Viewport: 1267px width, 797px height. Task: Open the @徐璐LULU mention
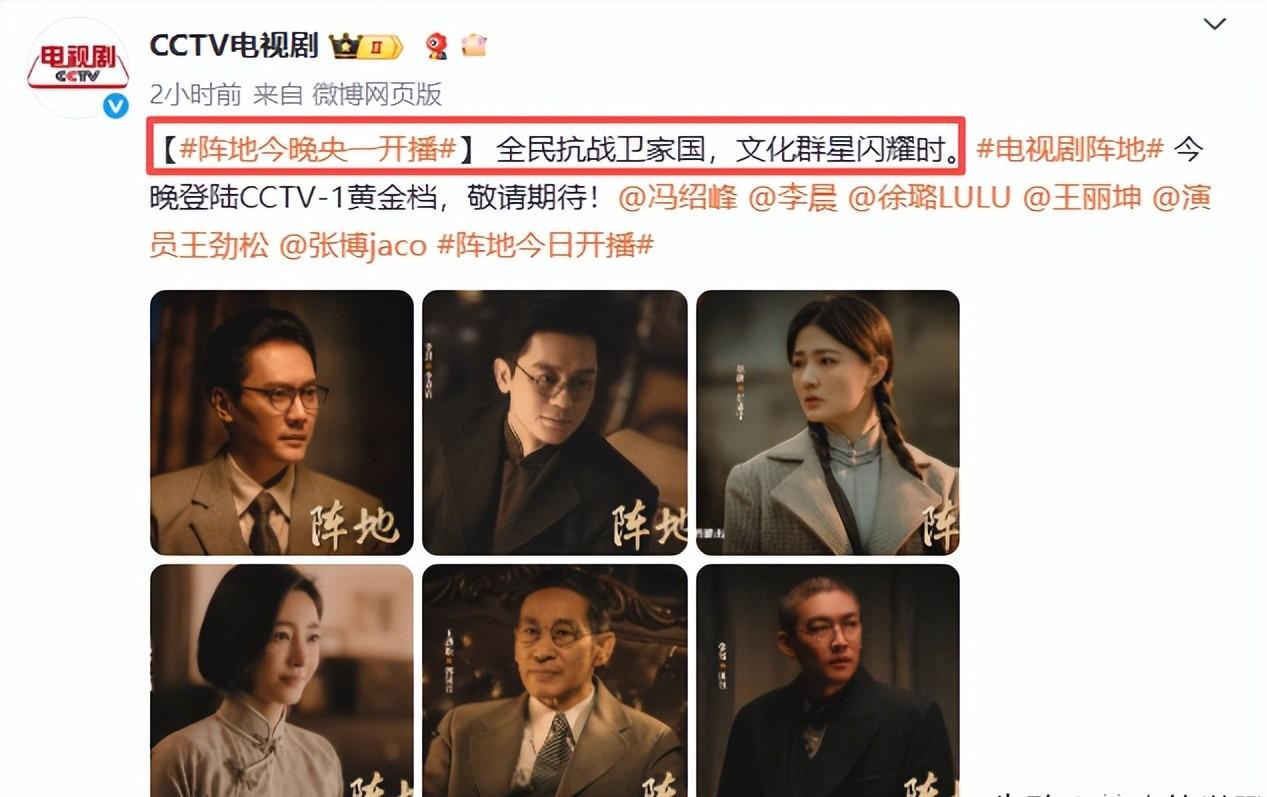click(930, 198)
